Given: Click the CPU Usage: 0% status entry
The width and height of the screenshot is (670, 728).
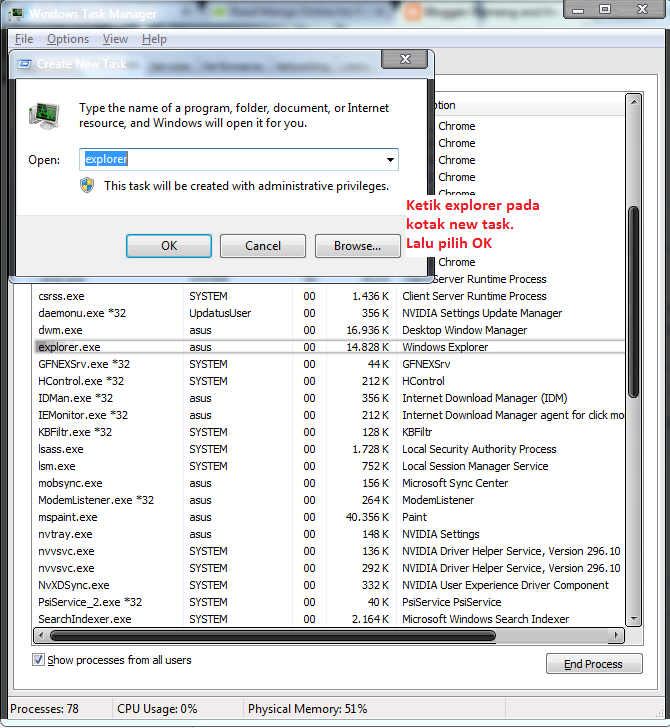Looking at the screenshot, I should coord(157,709).
